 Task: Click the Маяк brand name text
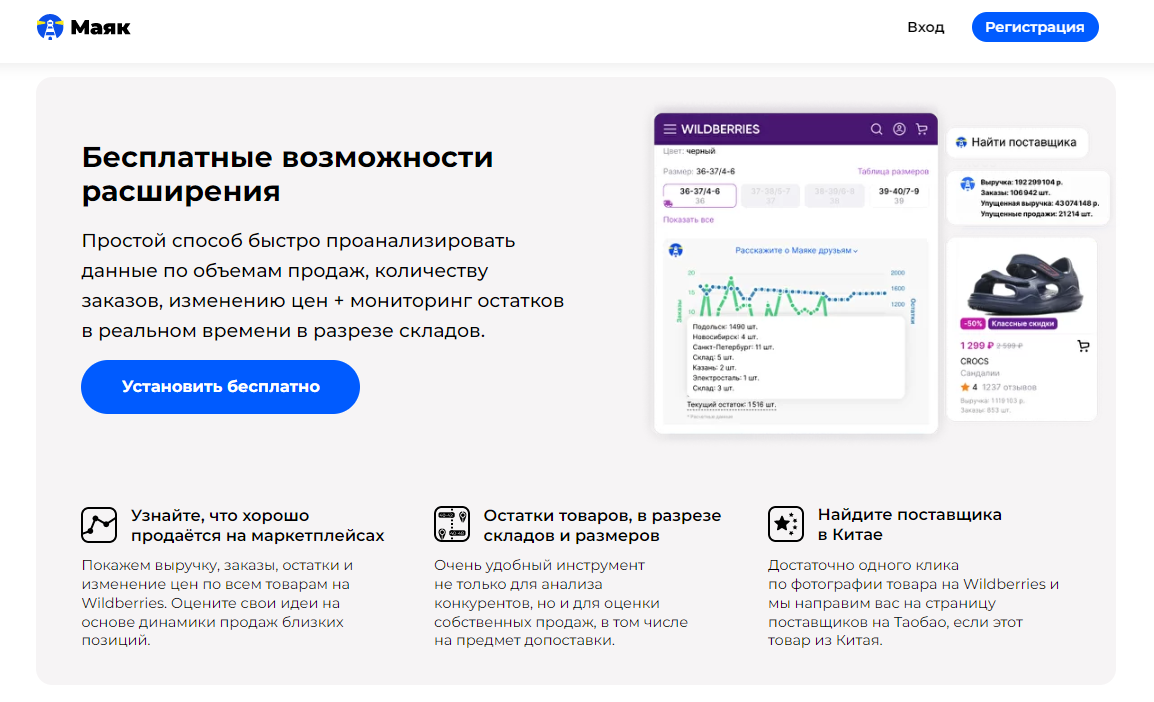point(100,28)
